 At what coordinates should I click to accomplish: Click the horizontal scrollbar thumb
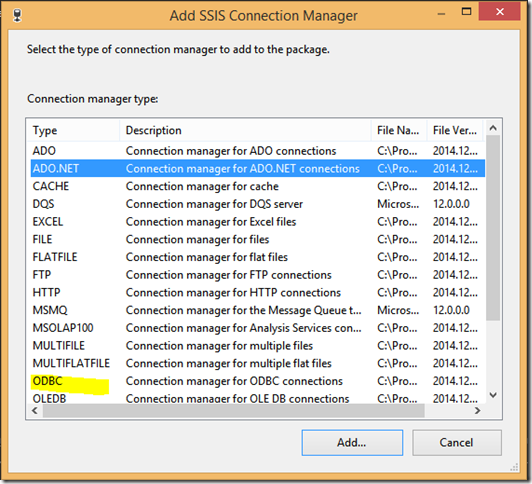[233, 410]
